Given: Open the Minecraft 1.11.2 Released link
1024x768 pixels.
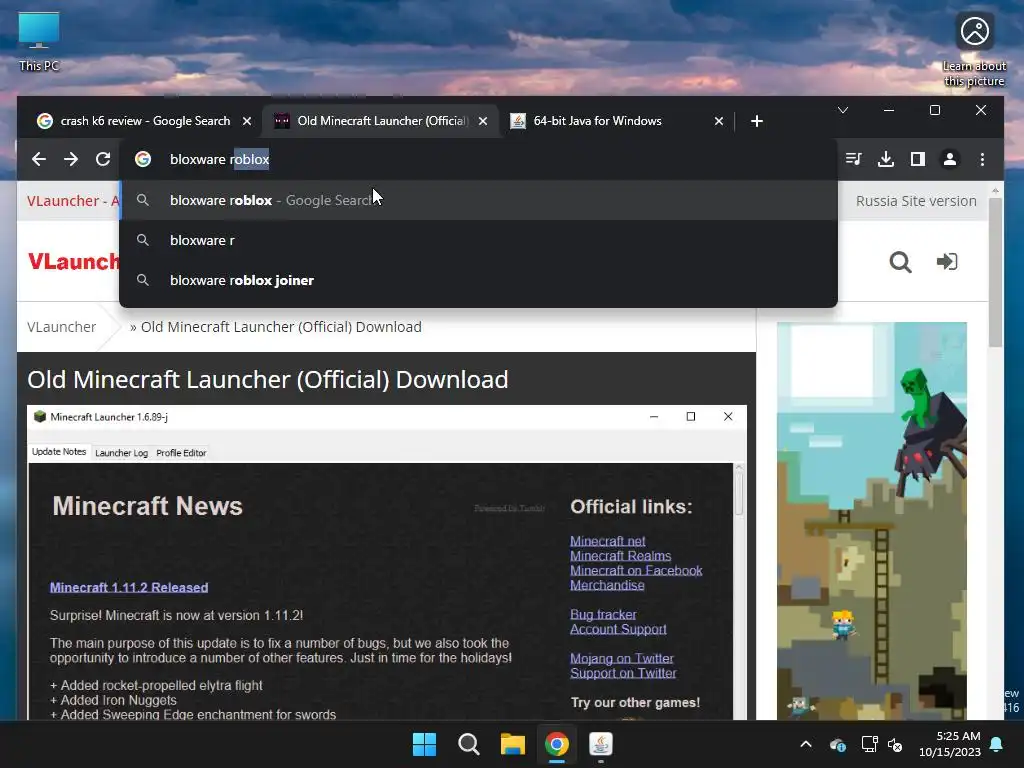Looking at the screenshot, I should click(129, 588).
